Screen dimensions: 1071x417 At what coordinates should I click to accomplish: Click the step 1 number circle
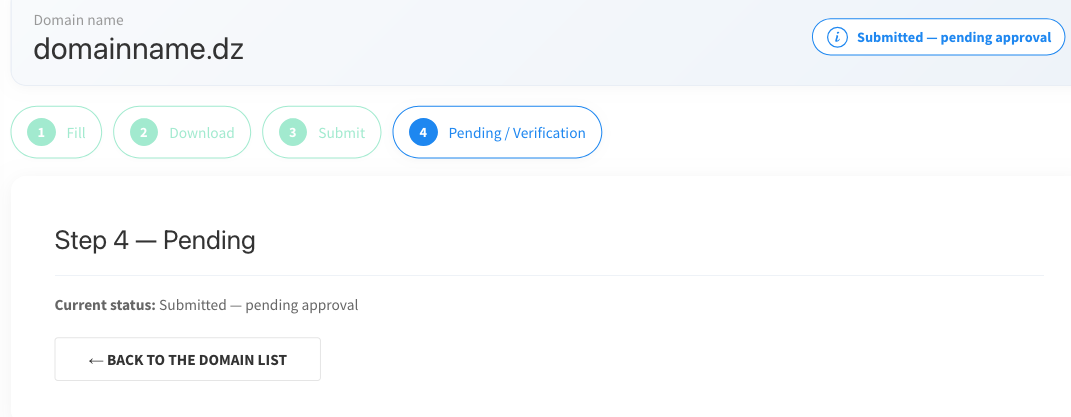tap(41, 132)
